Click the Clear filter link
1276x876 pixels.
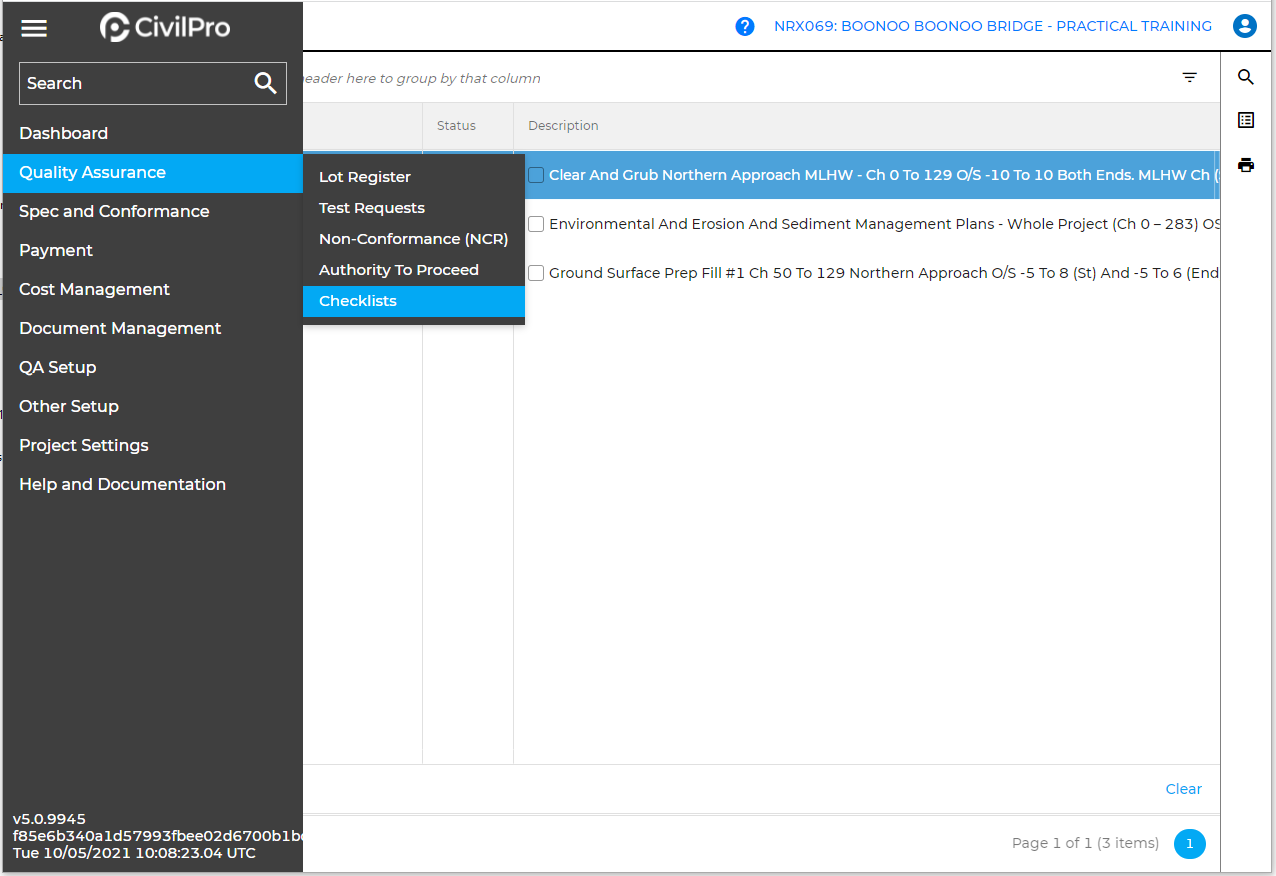[x=1183, y=789]
